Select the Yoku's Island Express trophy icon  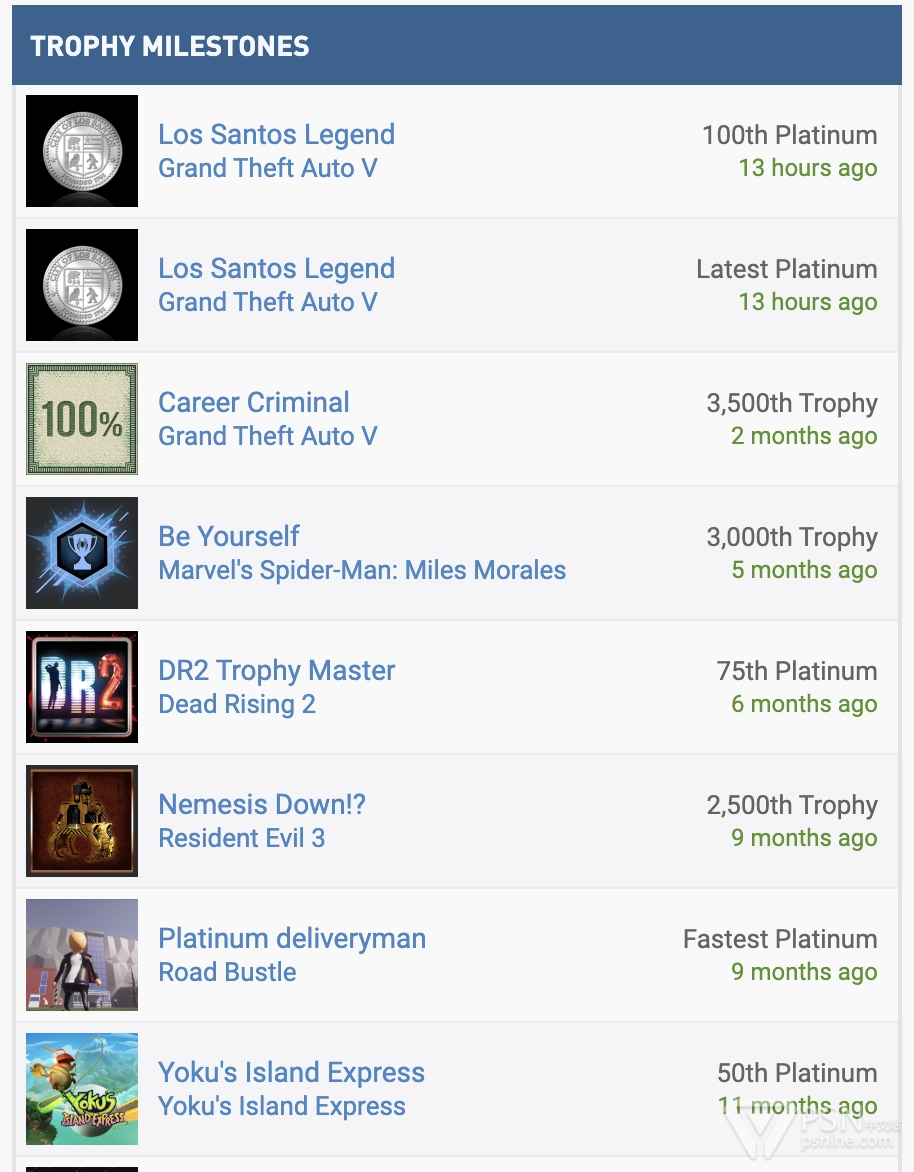click(x=82, y=1088)
